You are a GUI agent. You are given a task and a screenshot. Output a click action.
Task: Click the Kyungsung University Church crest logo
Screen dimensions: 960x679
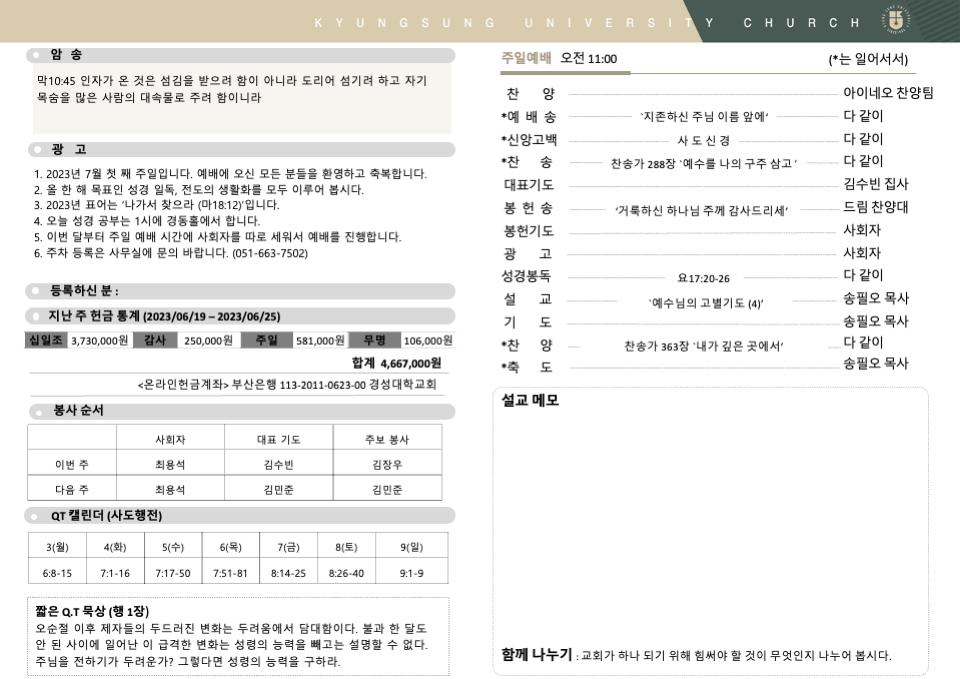click(896, 19)
